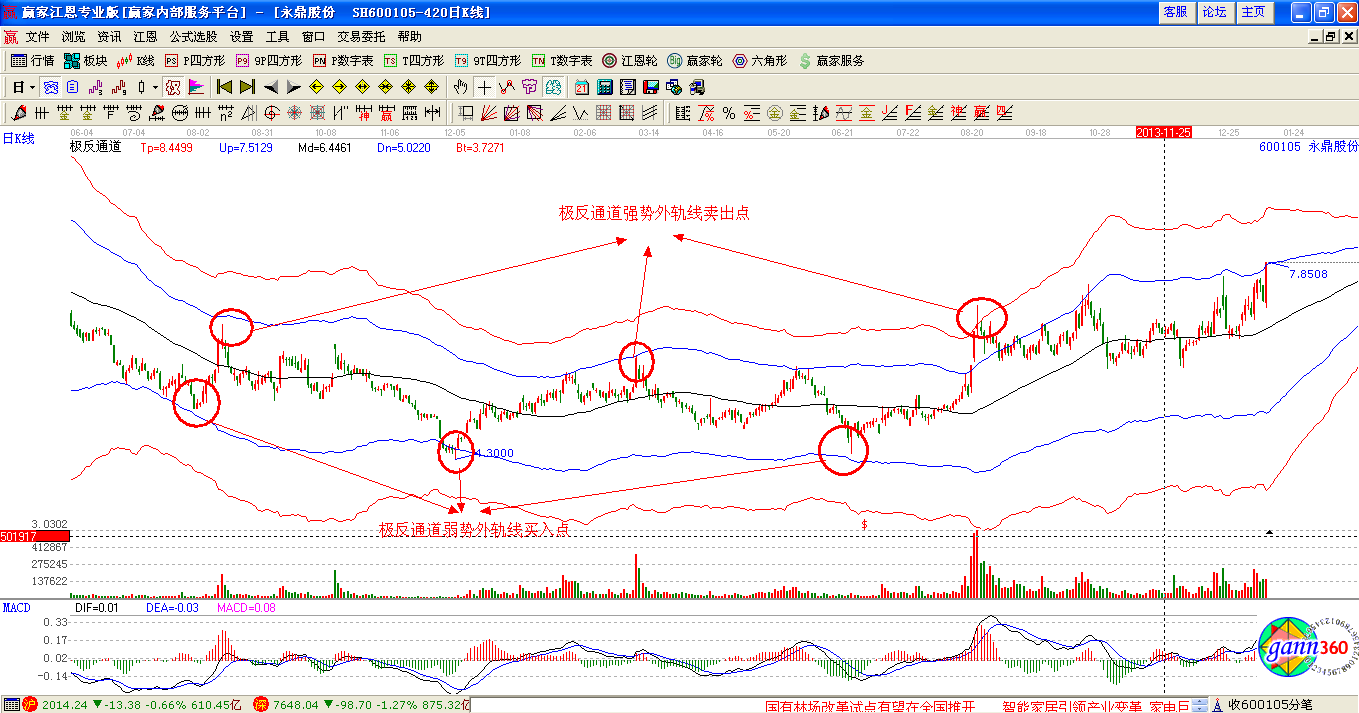
Task: Open the 行情 market quotes view
Action: coord(33,61)
